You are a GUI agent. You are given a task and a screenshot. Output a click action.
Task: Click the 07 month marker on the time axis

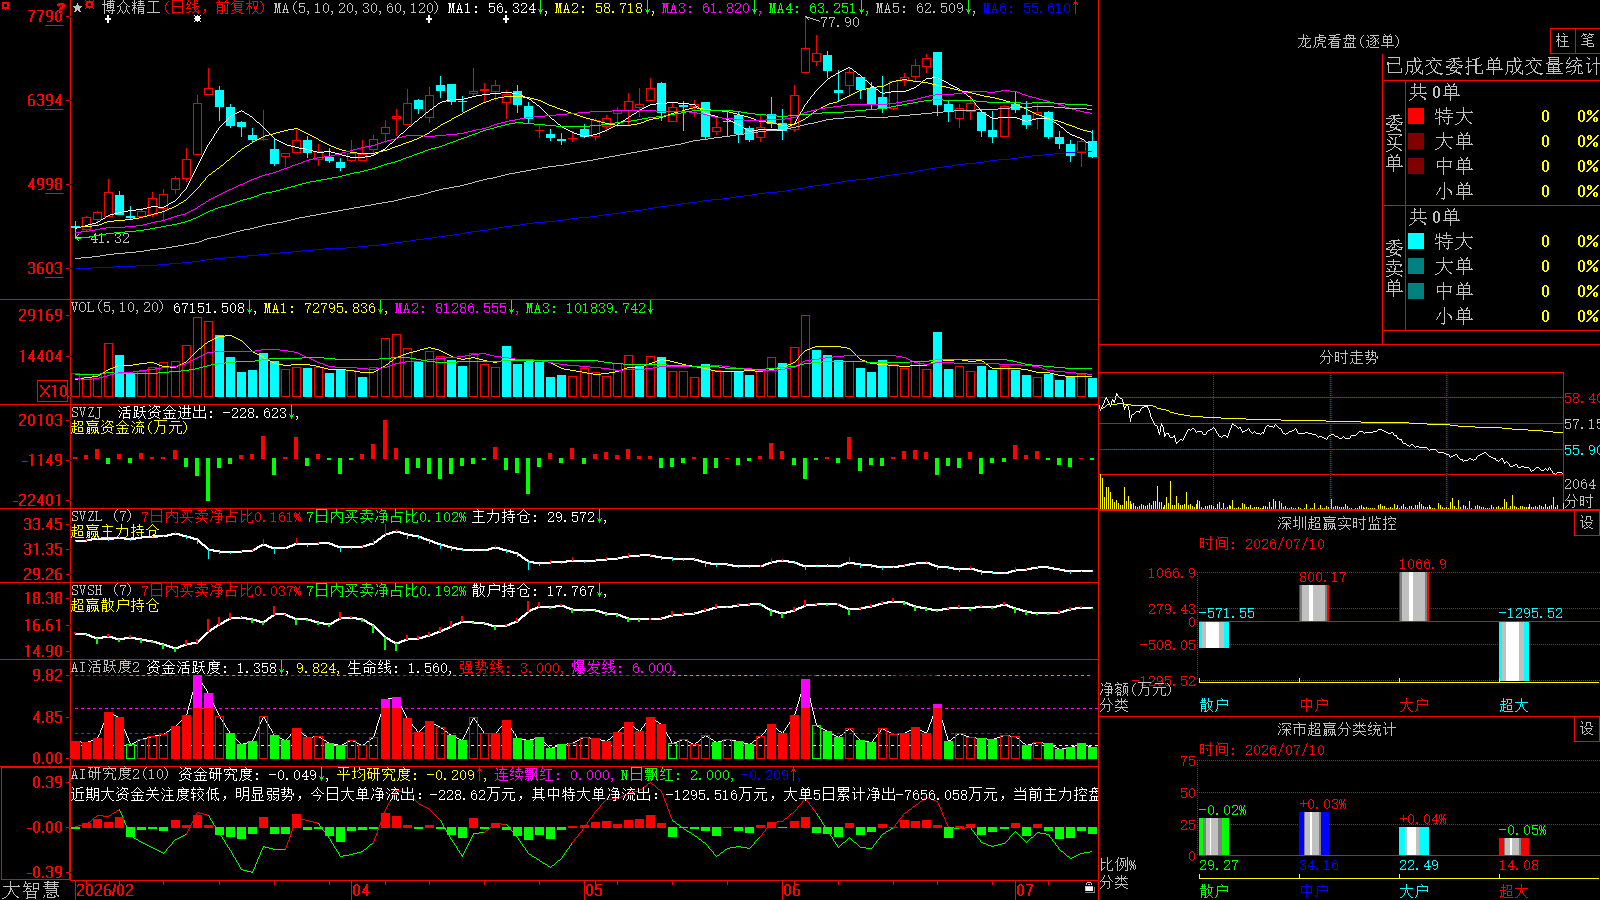[x=1025, y=890]
